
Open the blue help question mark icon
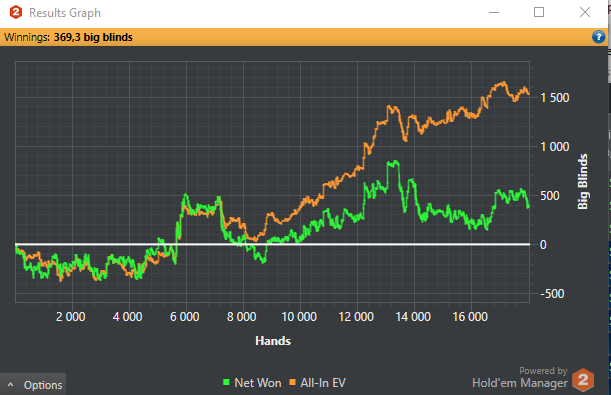tap(599, 37)
